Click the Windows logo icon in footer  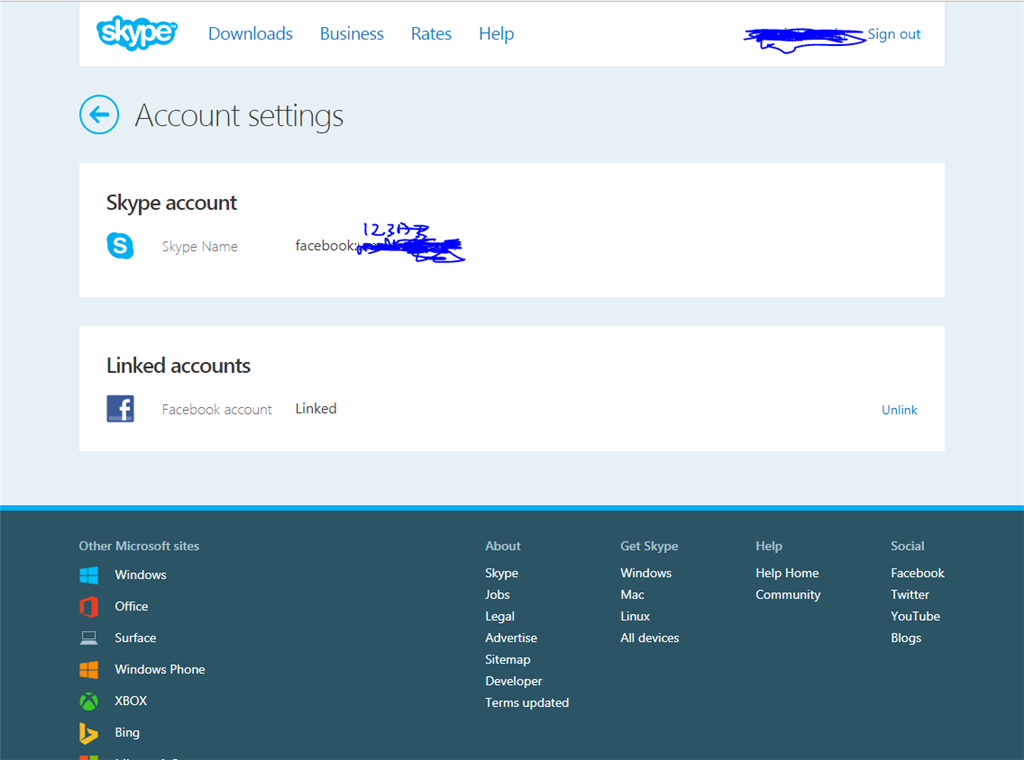click(x=89, y=575)
